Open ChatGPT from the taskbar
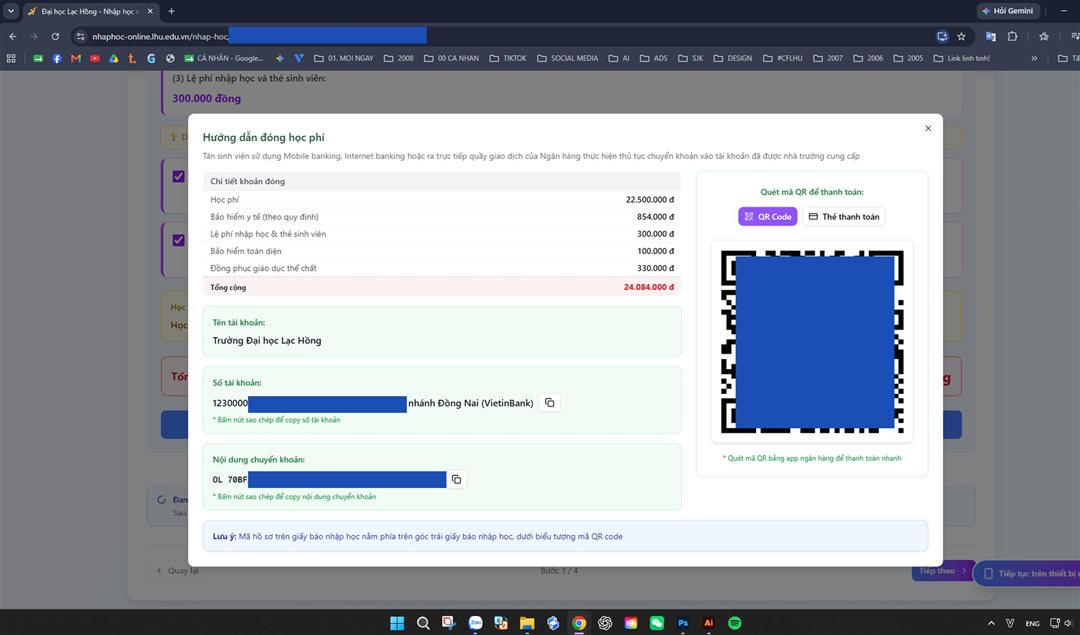The height and width of the screenshot is (635, 1080). (605, 623)
